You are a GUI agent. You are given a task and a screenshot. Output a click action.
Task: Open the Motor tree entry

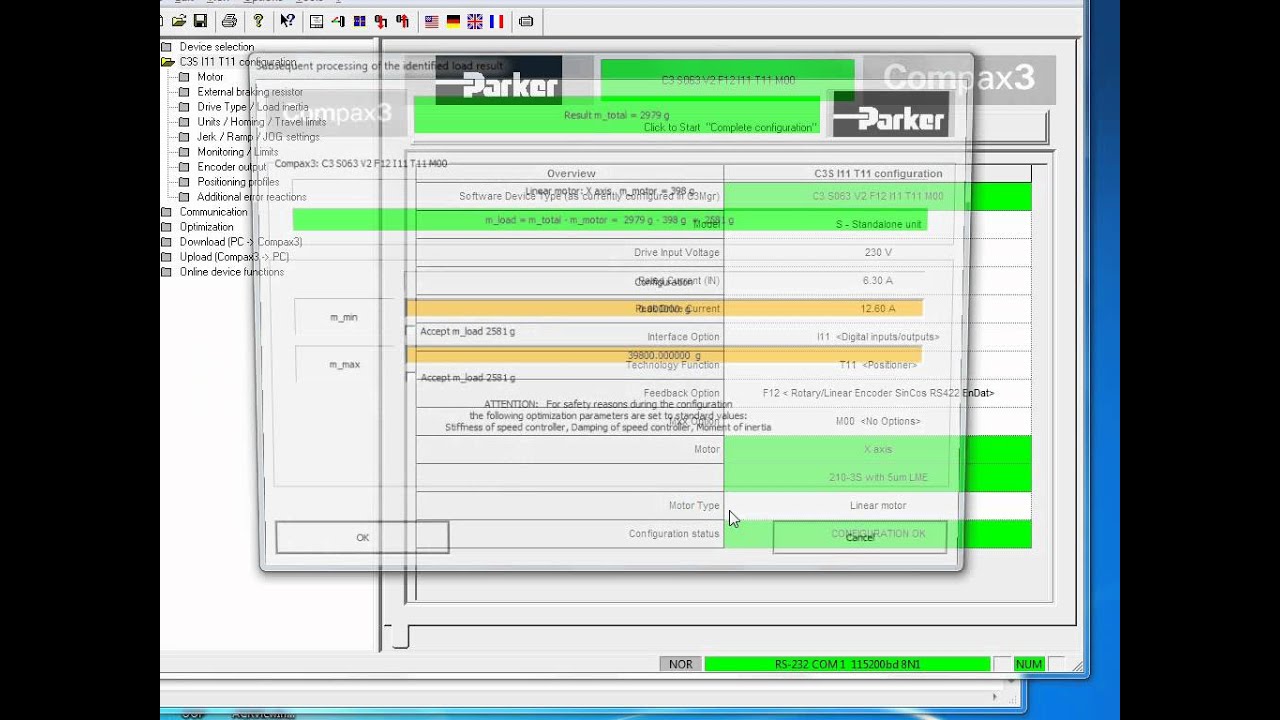[210, 77]
